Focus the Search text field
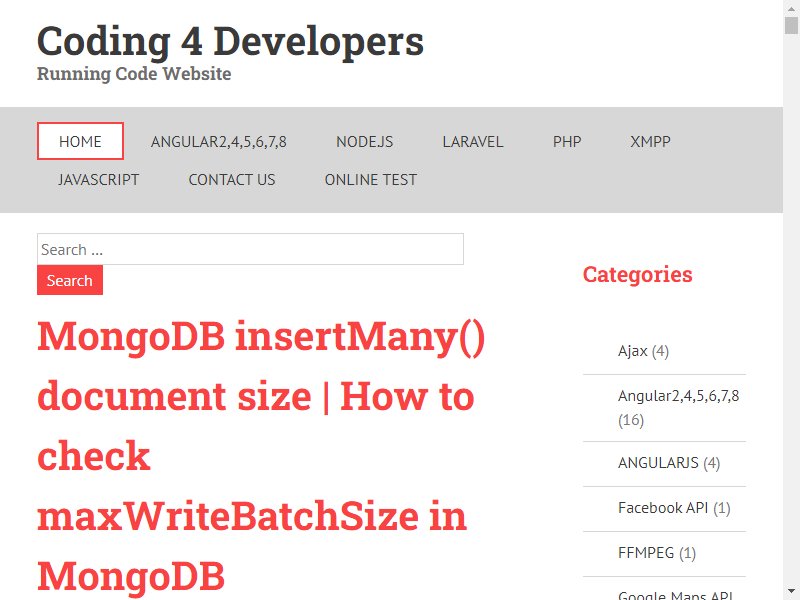 pyautogui.click(x=251, y=249)
